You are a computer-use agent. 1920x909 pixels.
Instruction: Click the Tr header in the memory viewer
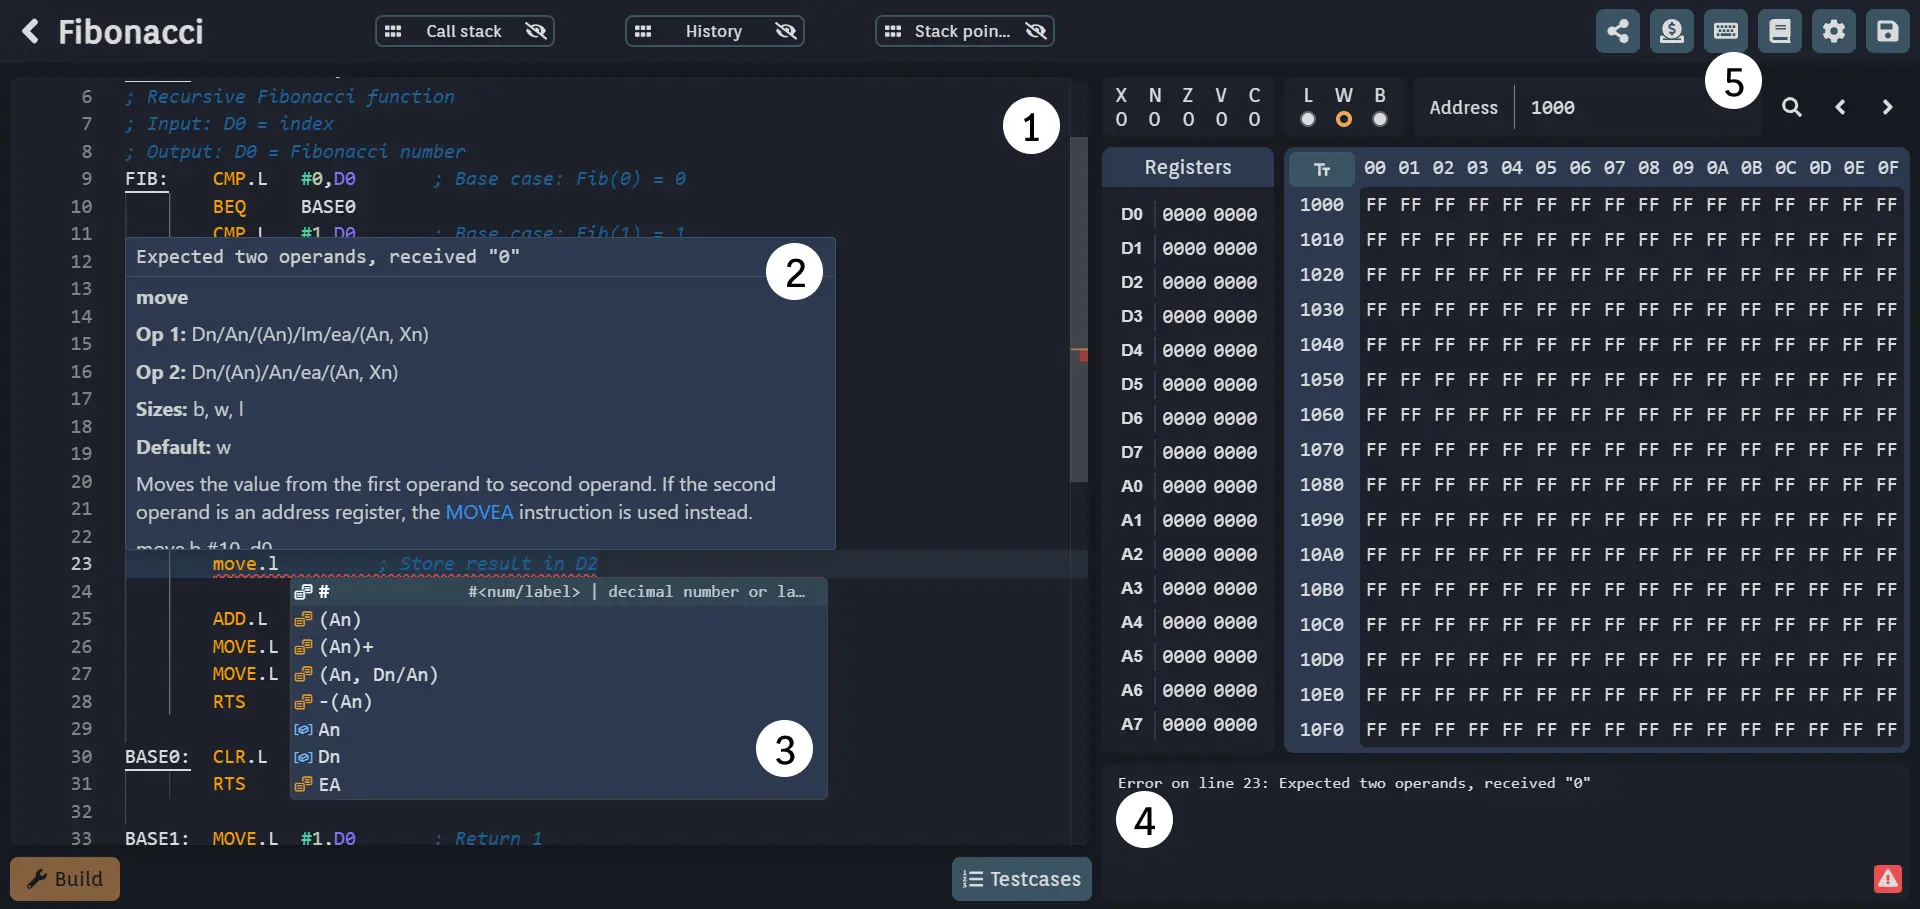pyautogui.click(x=1321, y=168)
